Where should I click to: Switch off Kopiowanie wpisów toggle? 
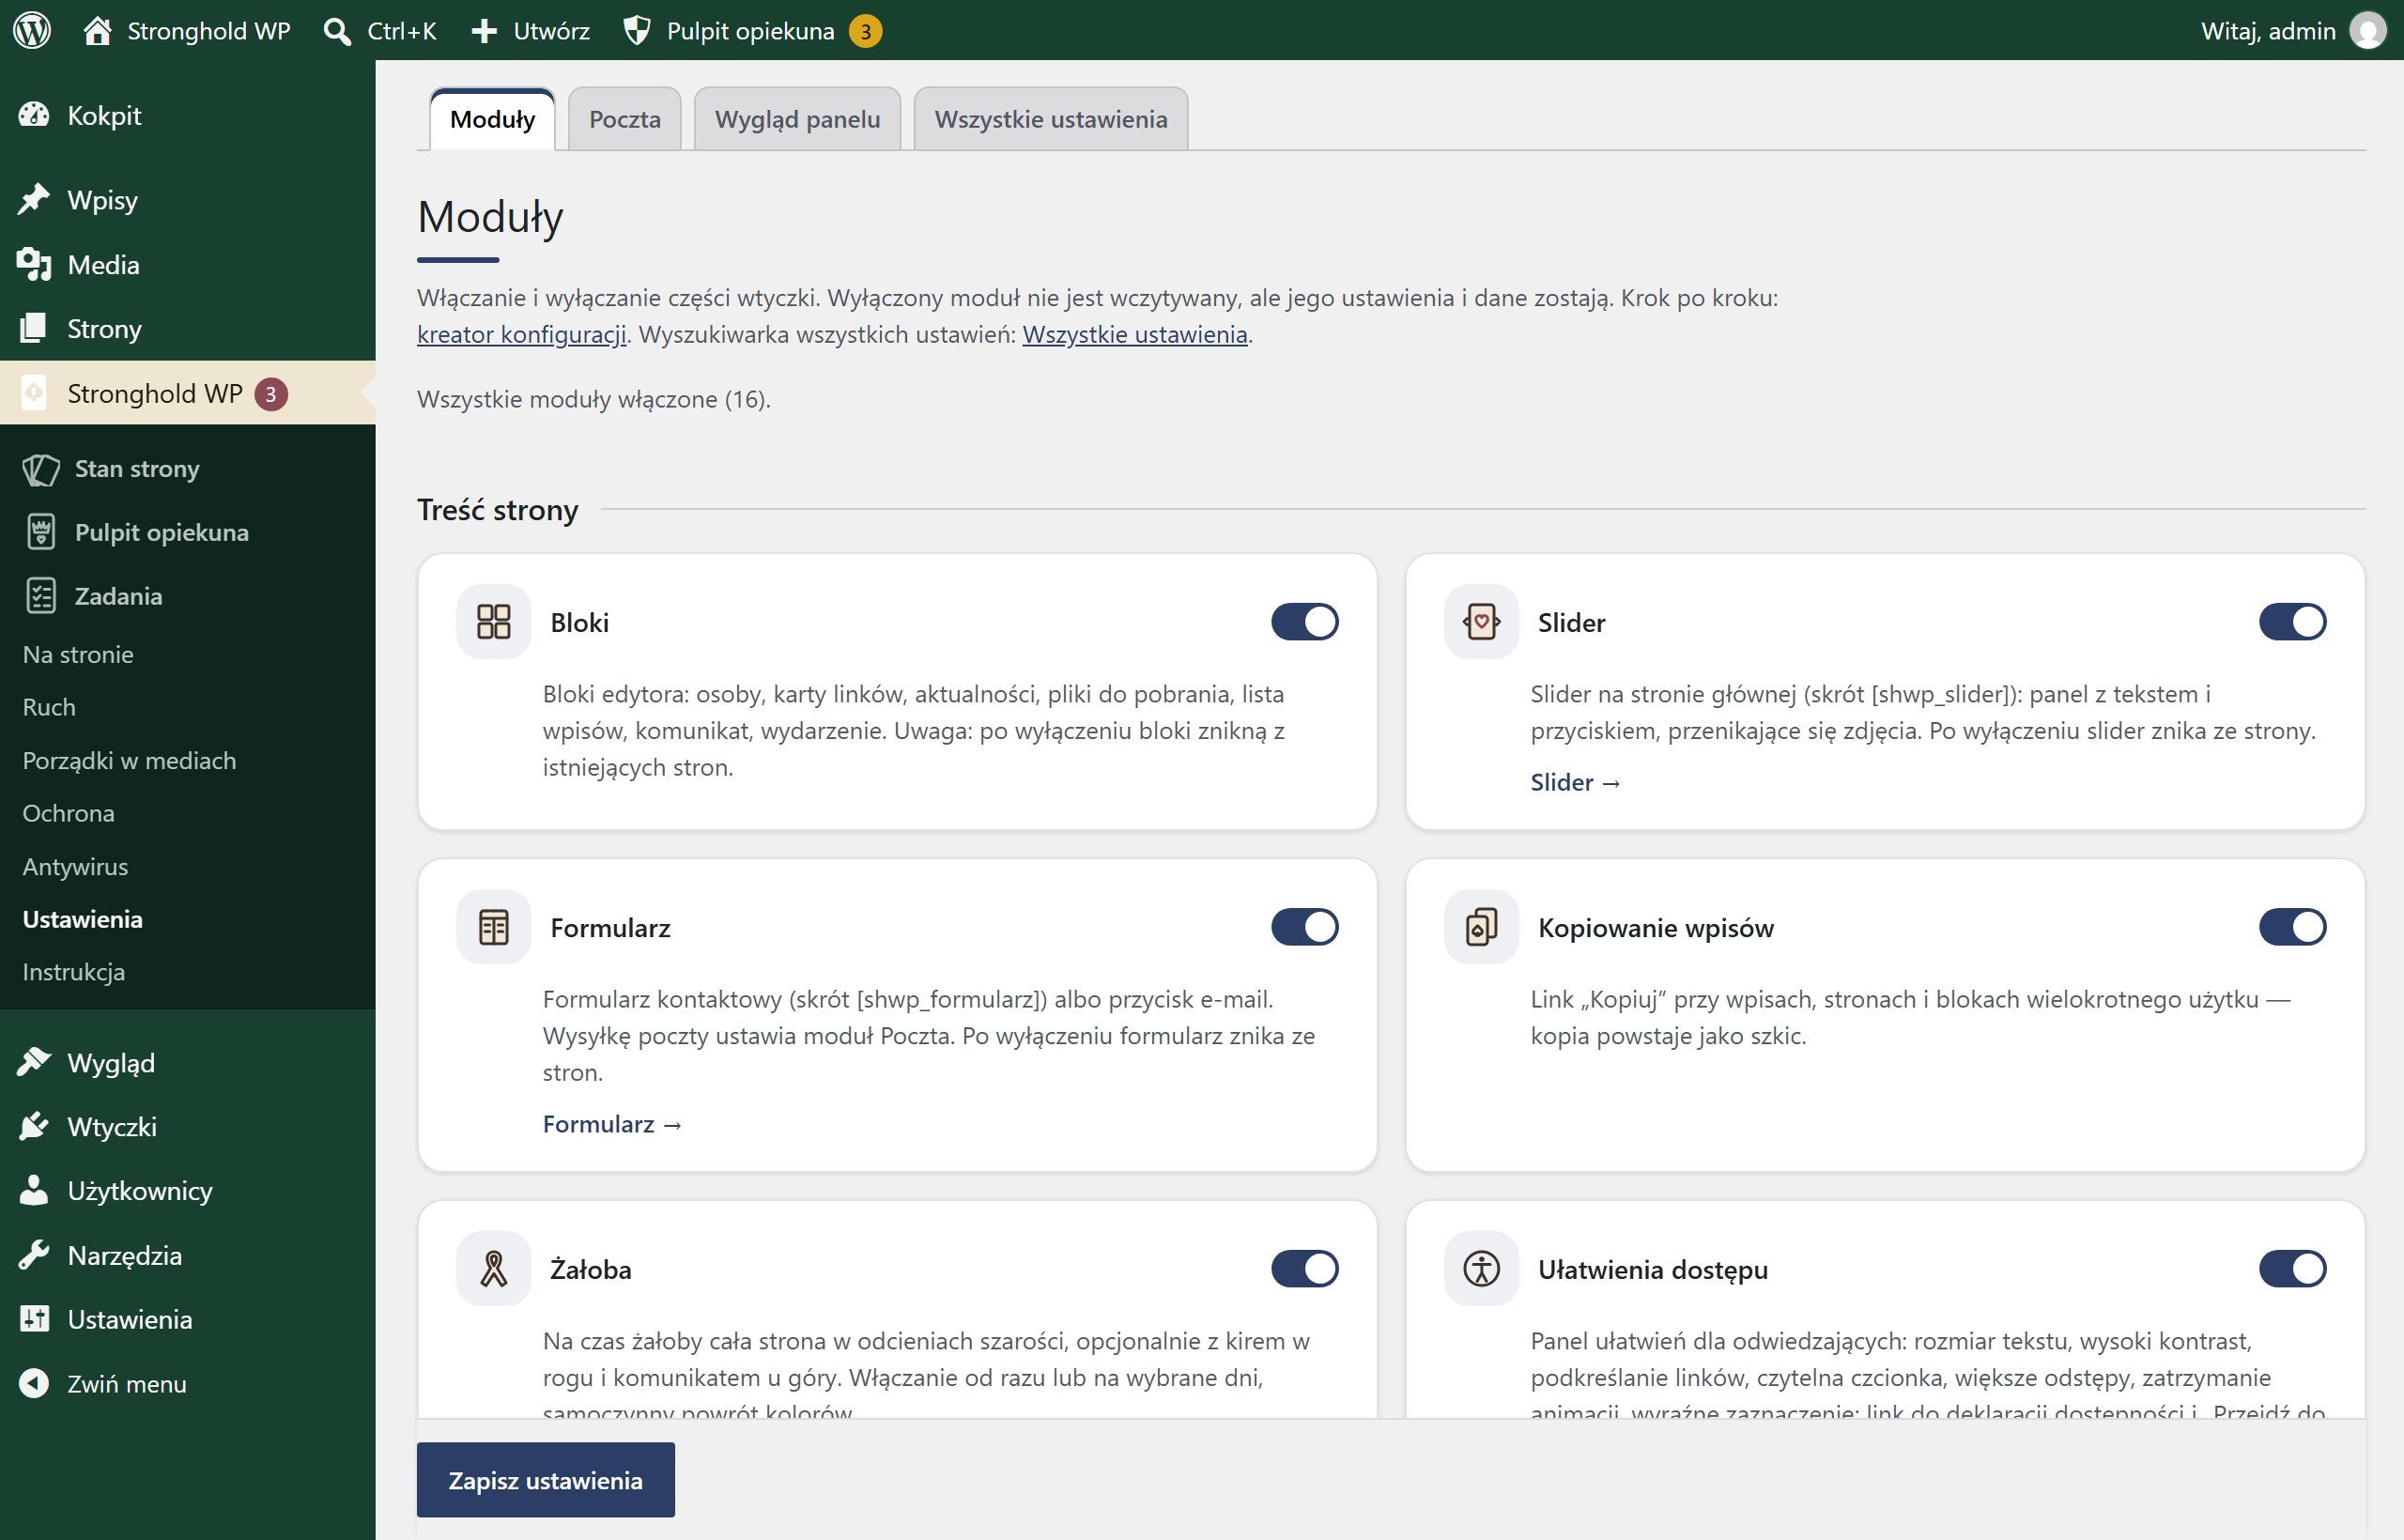coord(2292,927)
